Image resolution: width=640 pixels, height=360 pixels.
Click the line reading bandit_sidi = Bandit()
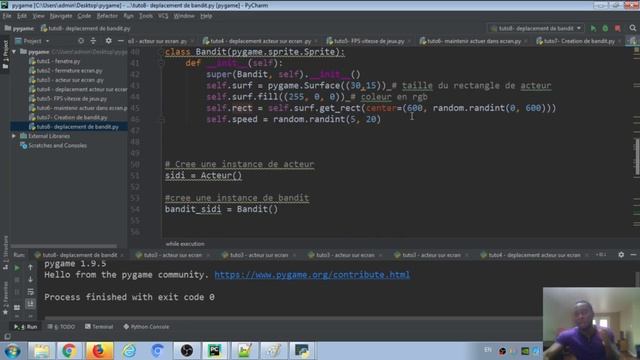coord(221,209)
